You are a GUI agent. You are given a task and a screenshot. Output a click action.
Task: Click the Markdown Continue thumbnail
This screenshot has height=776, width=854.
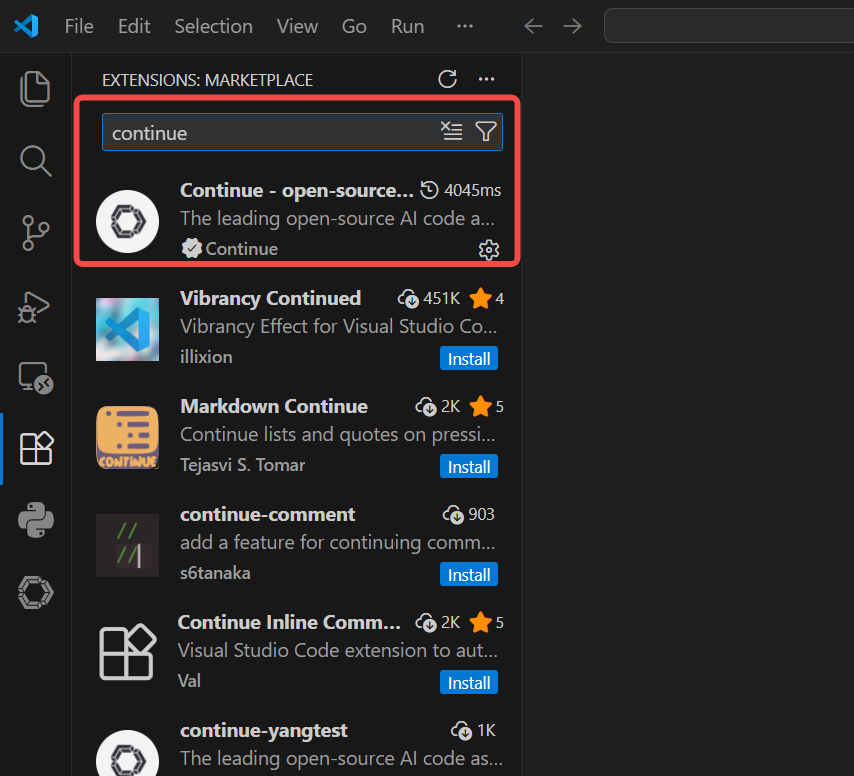(127, 437)
